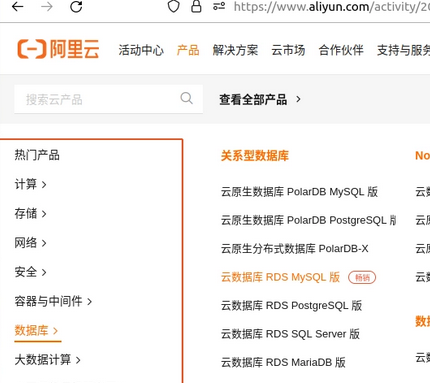430x383 pixels.
Task: Click 查看全部产品 link
Action: (x=253, y=99)
